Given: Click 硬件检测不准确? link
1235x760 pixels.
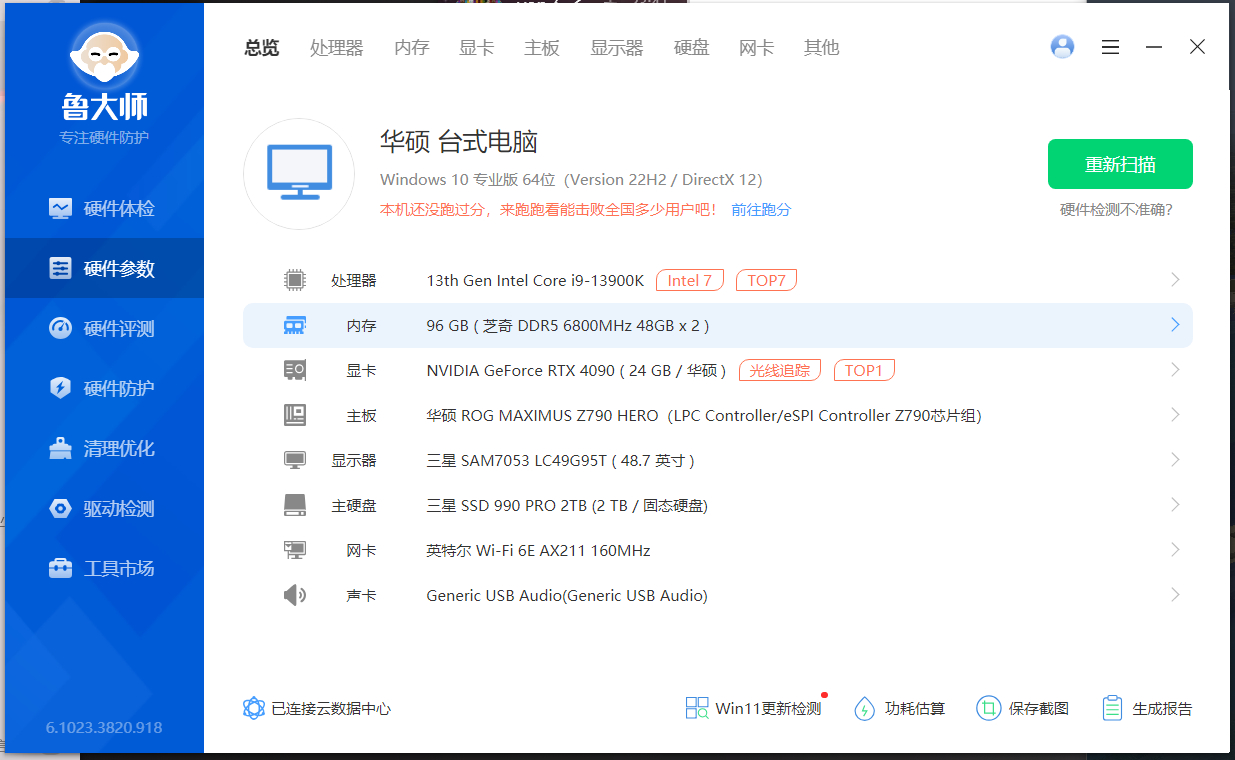Looking at the screenshot, I should [x=1116, y=210].
